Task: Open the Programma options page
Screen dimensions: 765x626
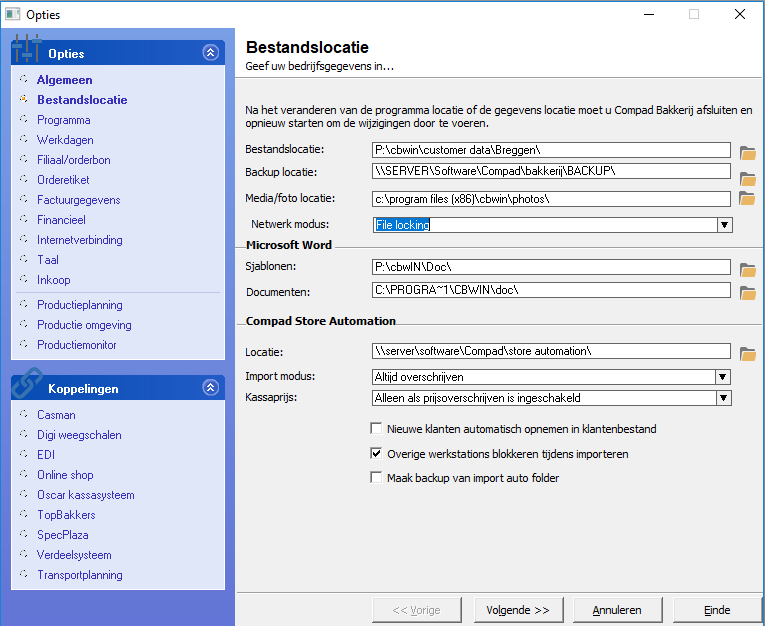Action: click(63, 120)
